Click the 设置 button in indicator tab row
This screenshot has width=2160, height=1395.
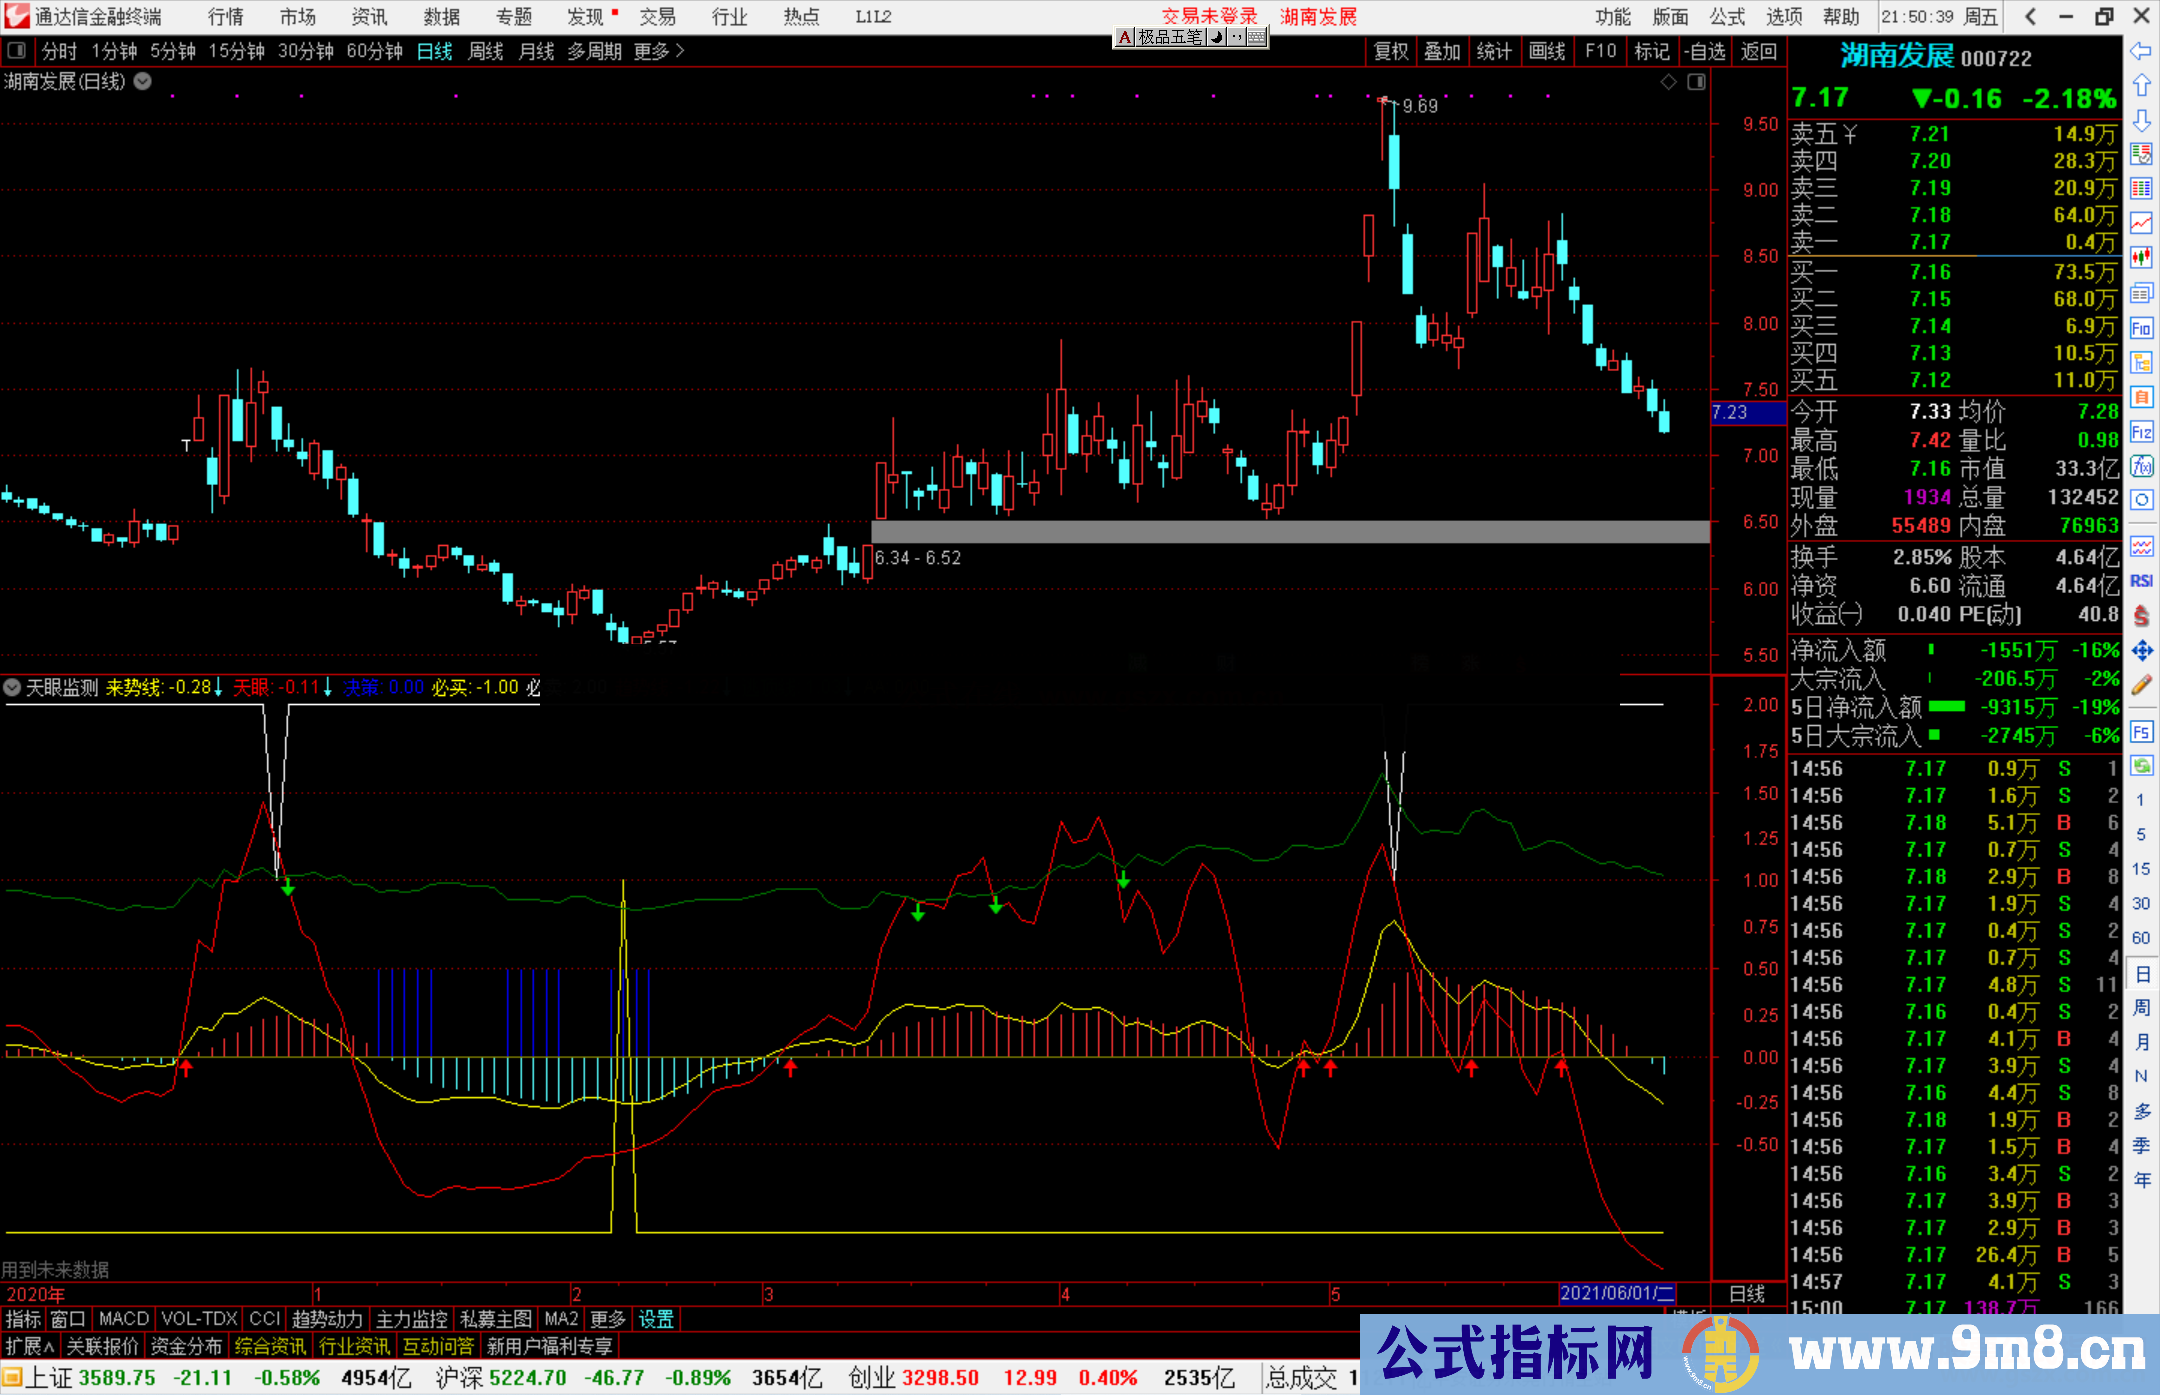tap(656, 1319)
